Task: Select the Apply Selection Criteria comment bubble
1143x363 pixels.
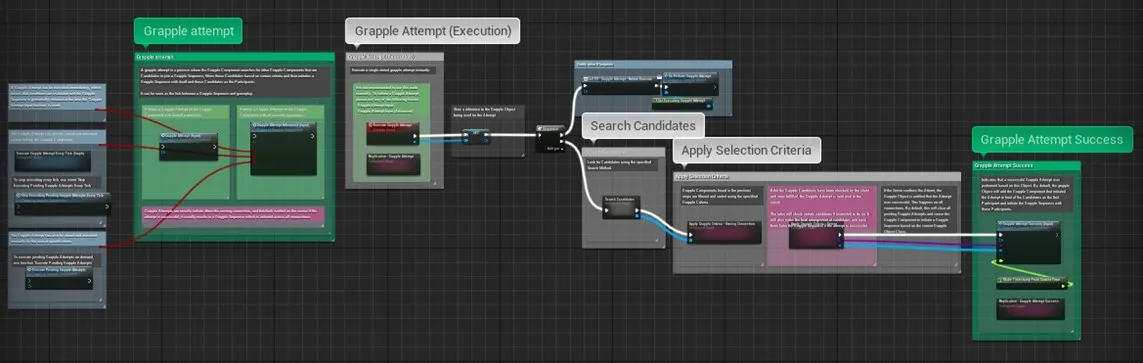Action: [x=747, y=152]
